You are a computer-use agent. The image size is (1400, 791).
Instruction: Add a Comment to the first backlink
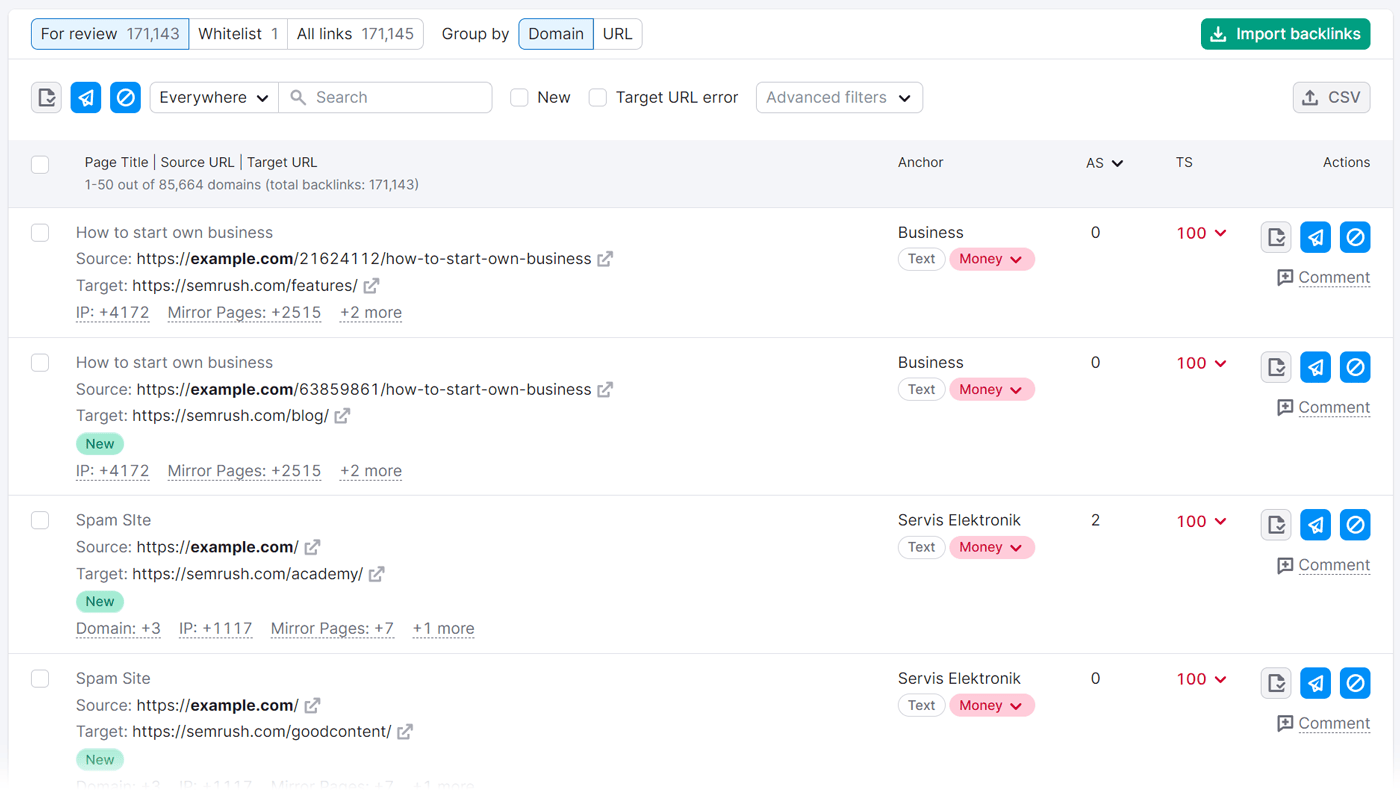tap(1334, 277)
